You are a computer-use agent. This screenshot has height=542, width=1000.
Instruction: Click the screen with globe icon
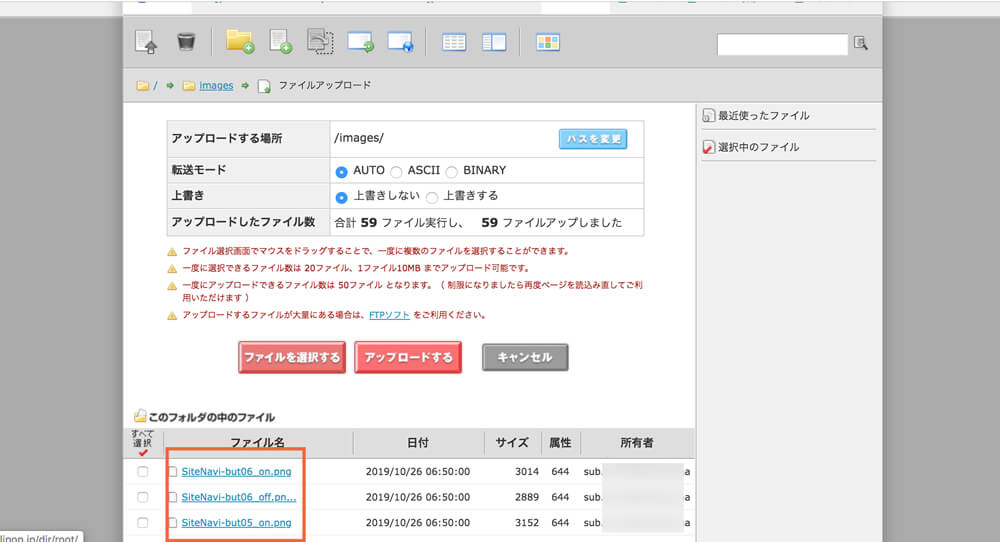coord(400,42)
